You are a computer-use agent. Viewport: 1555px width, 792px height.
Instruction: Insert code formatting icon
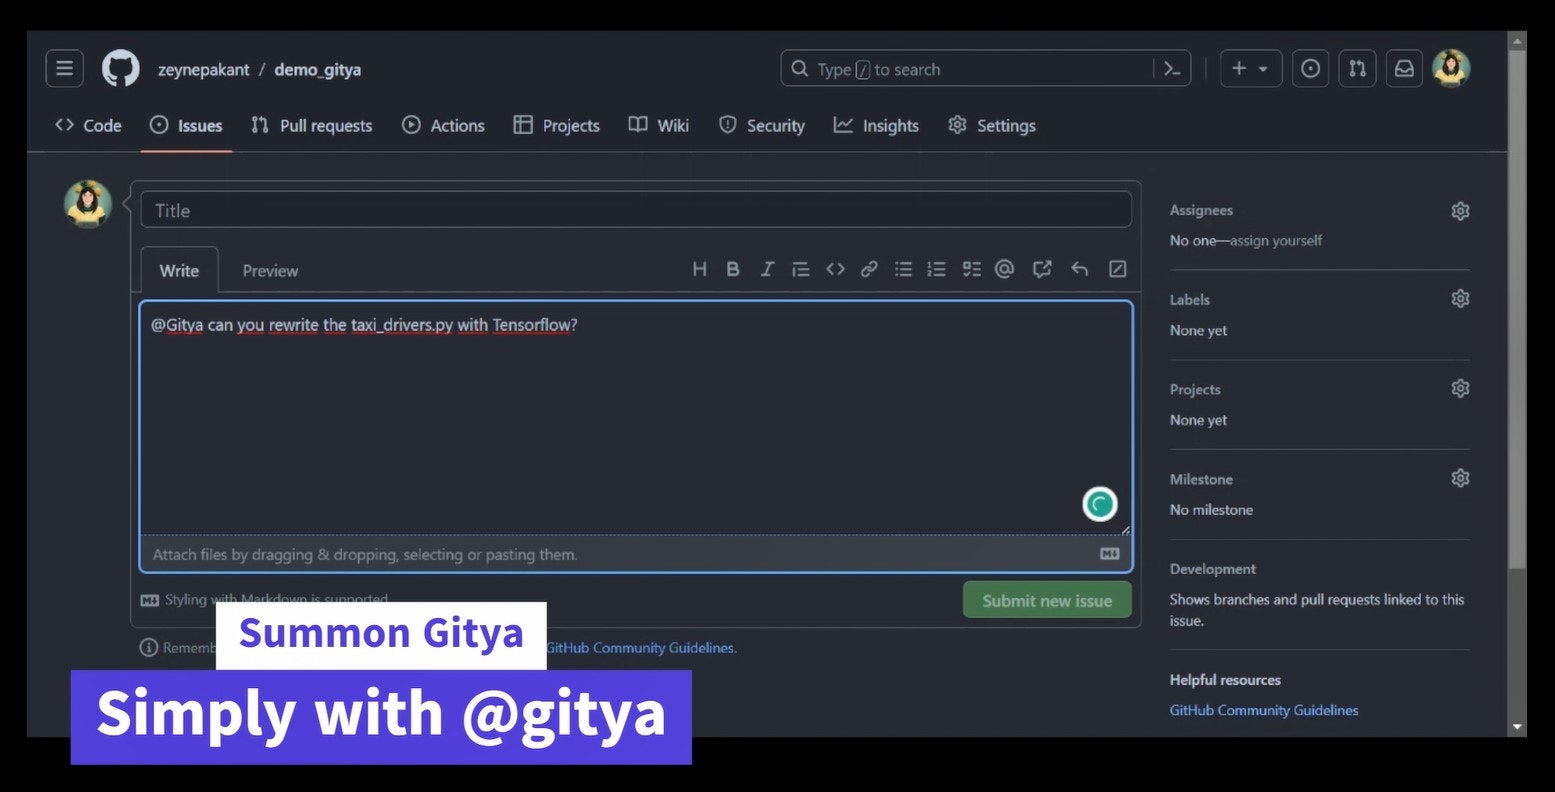(835, 269)
